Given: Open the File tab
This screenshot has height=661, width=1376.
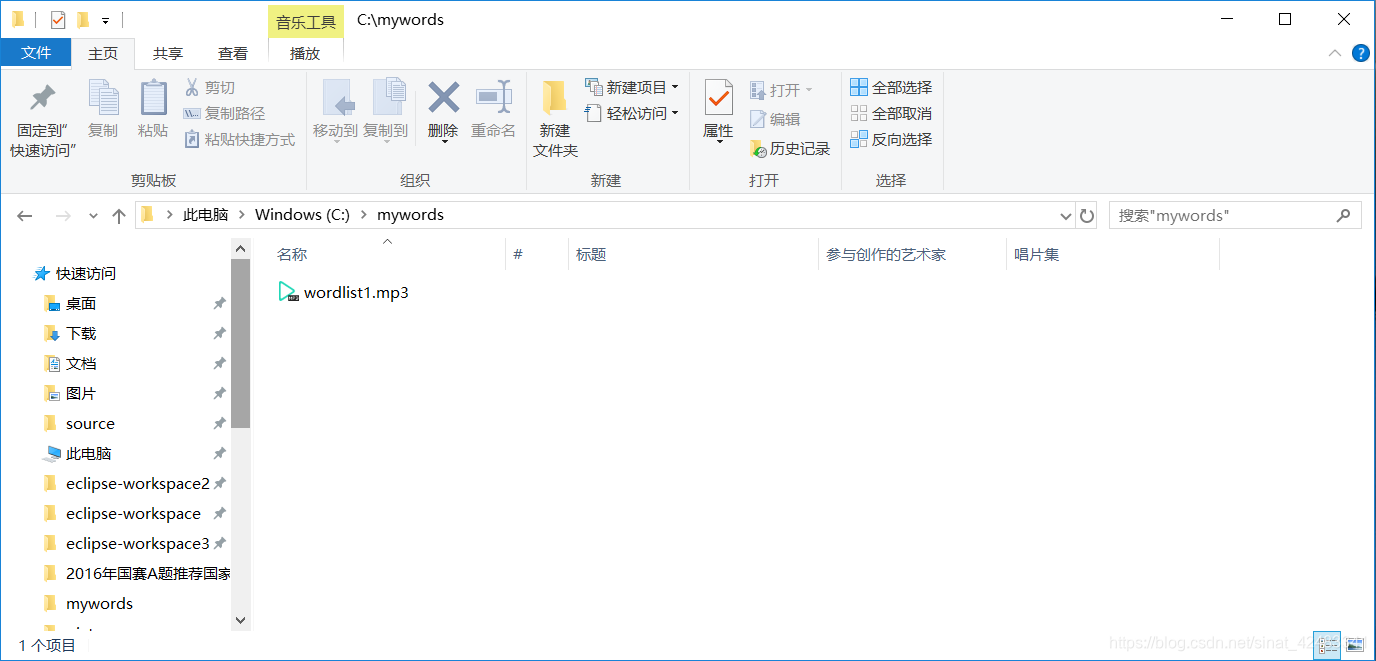Looking at the screenshot, I should [36, 53].
